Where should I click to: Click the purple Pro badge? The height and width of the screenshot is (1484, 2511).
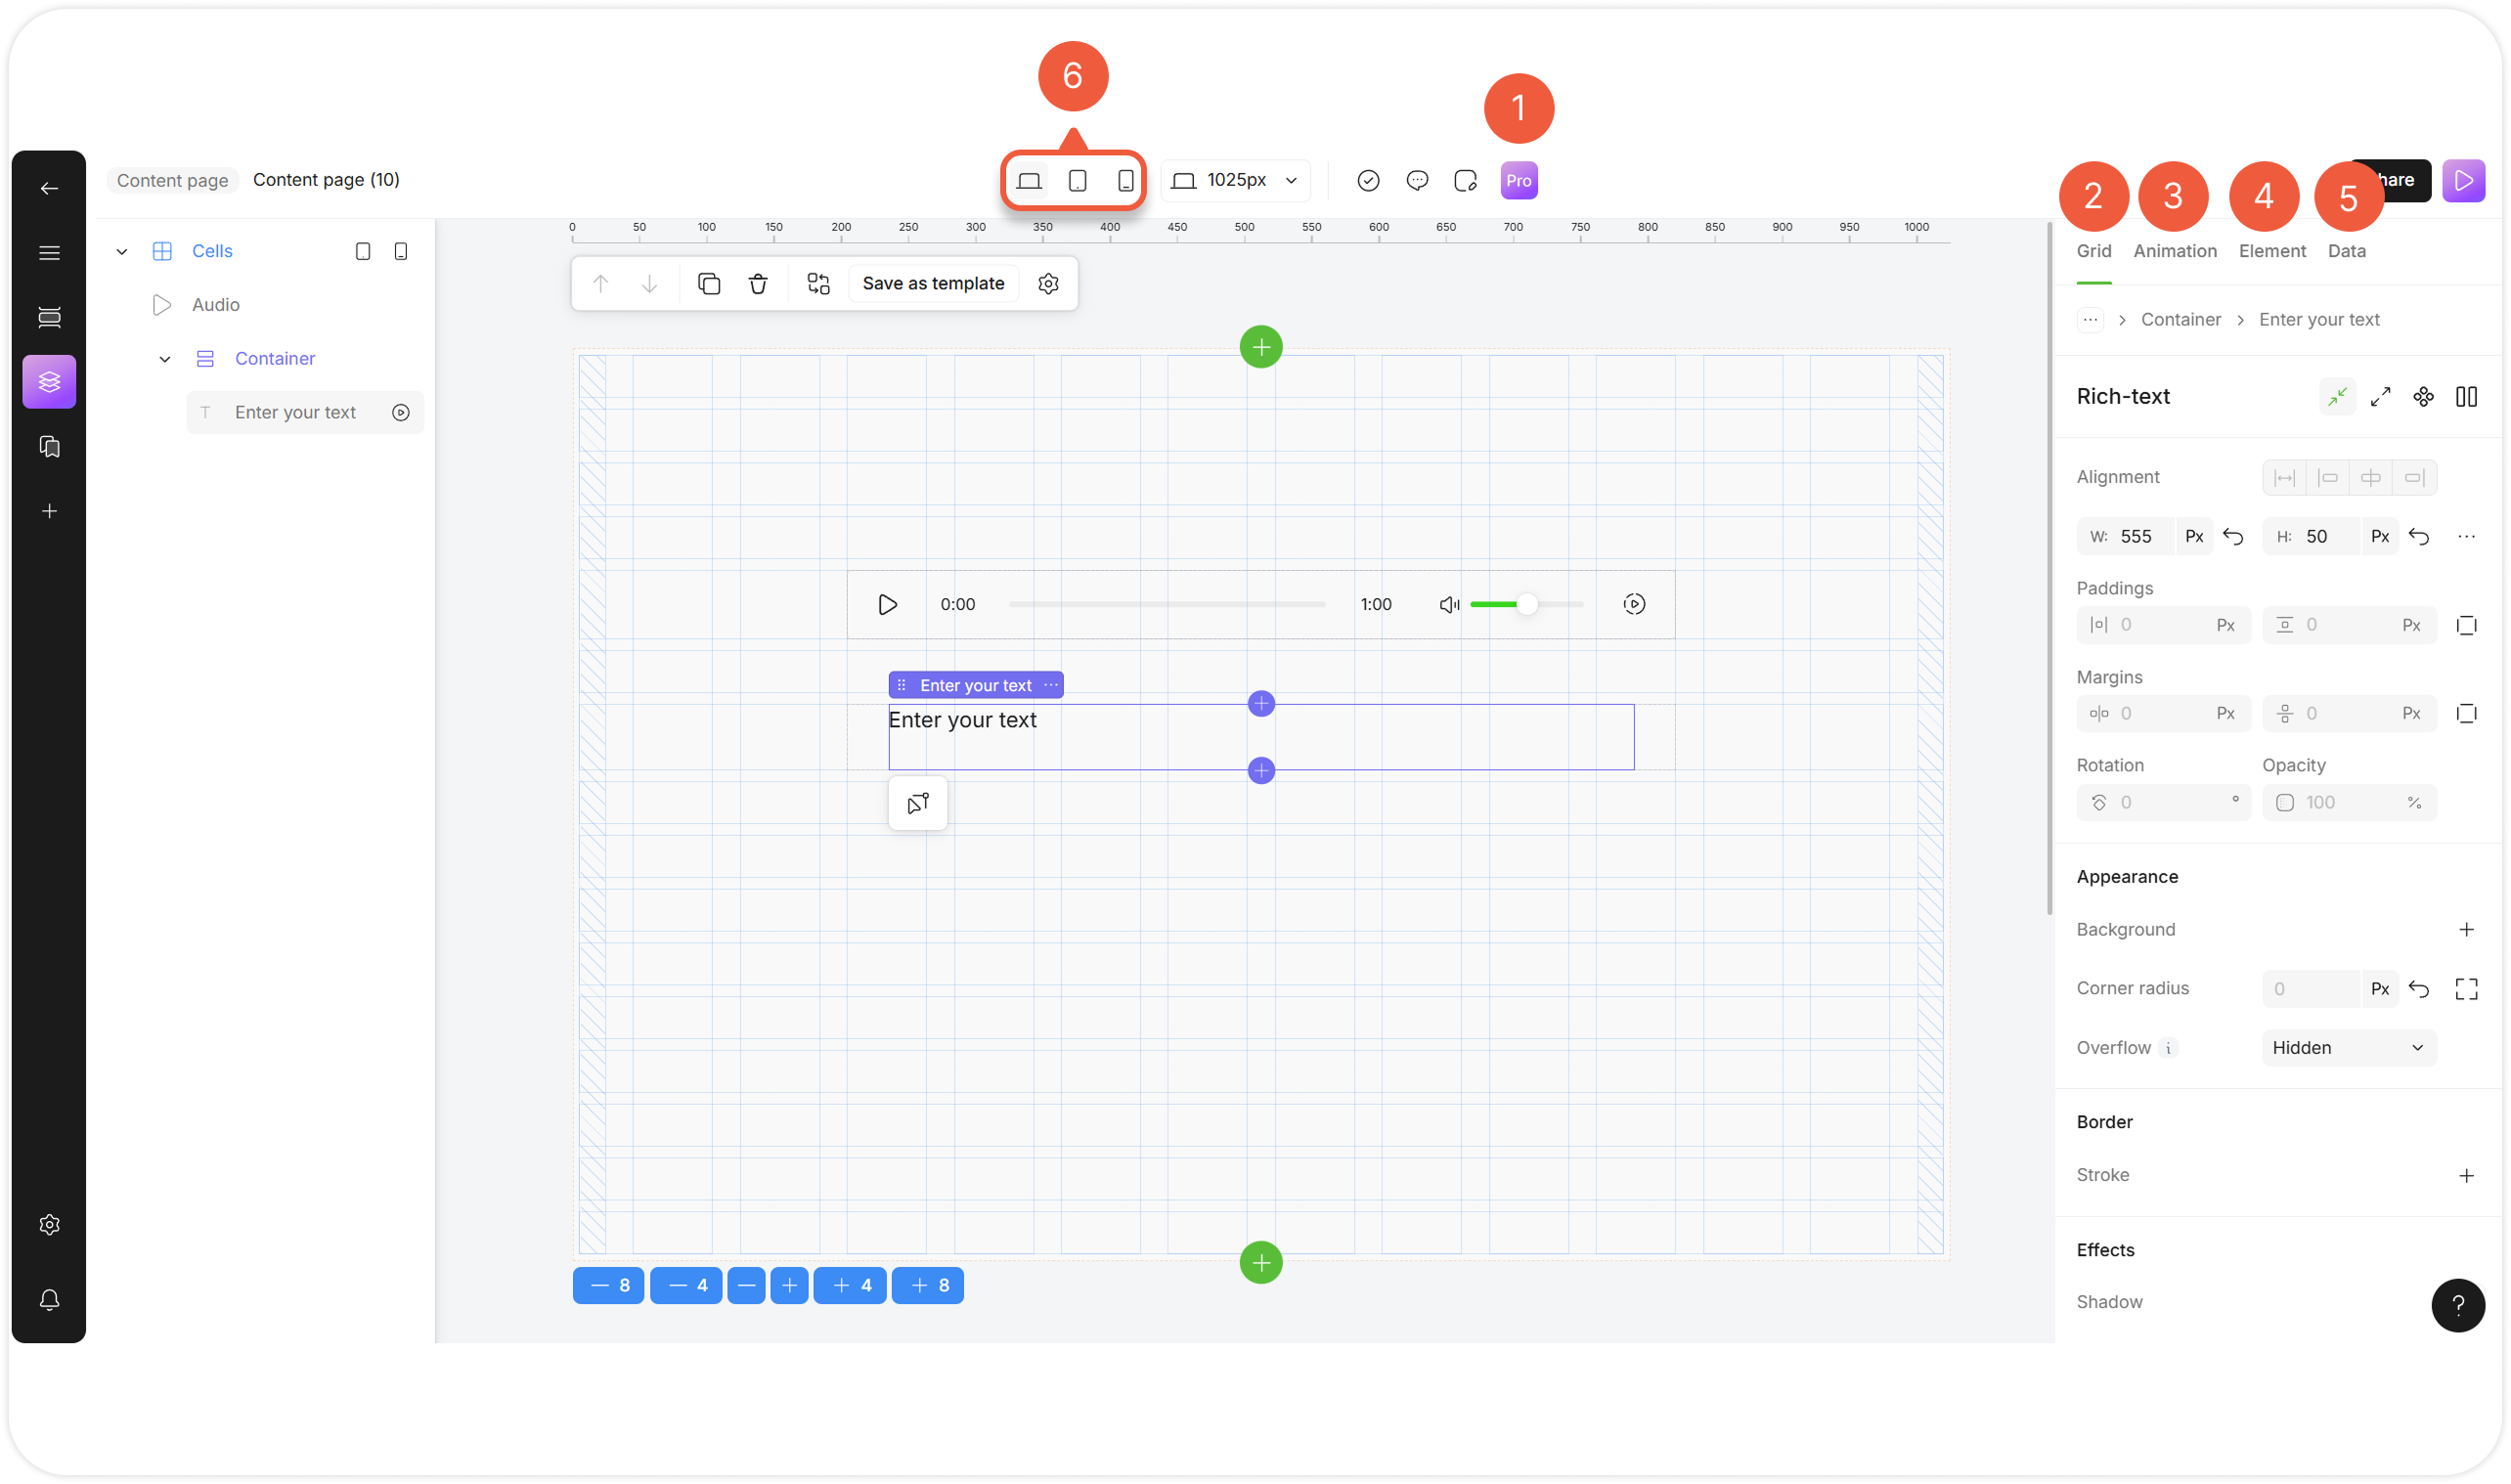pyautogui.click(x=1518, y=181)
